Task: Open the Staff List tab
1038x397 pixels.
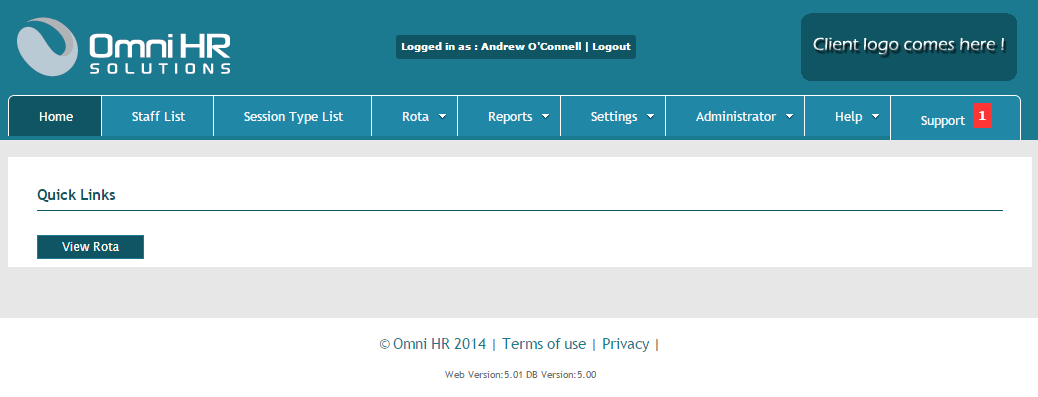Action: tap(158, 116)
